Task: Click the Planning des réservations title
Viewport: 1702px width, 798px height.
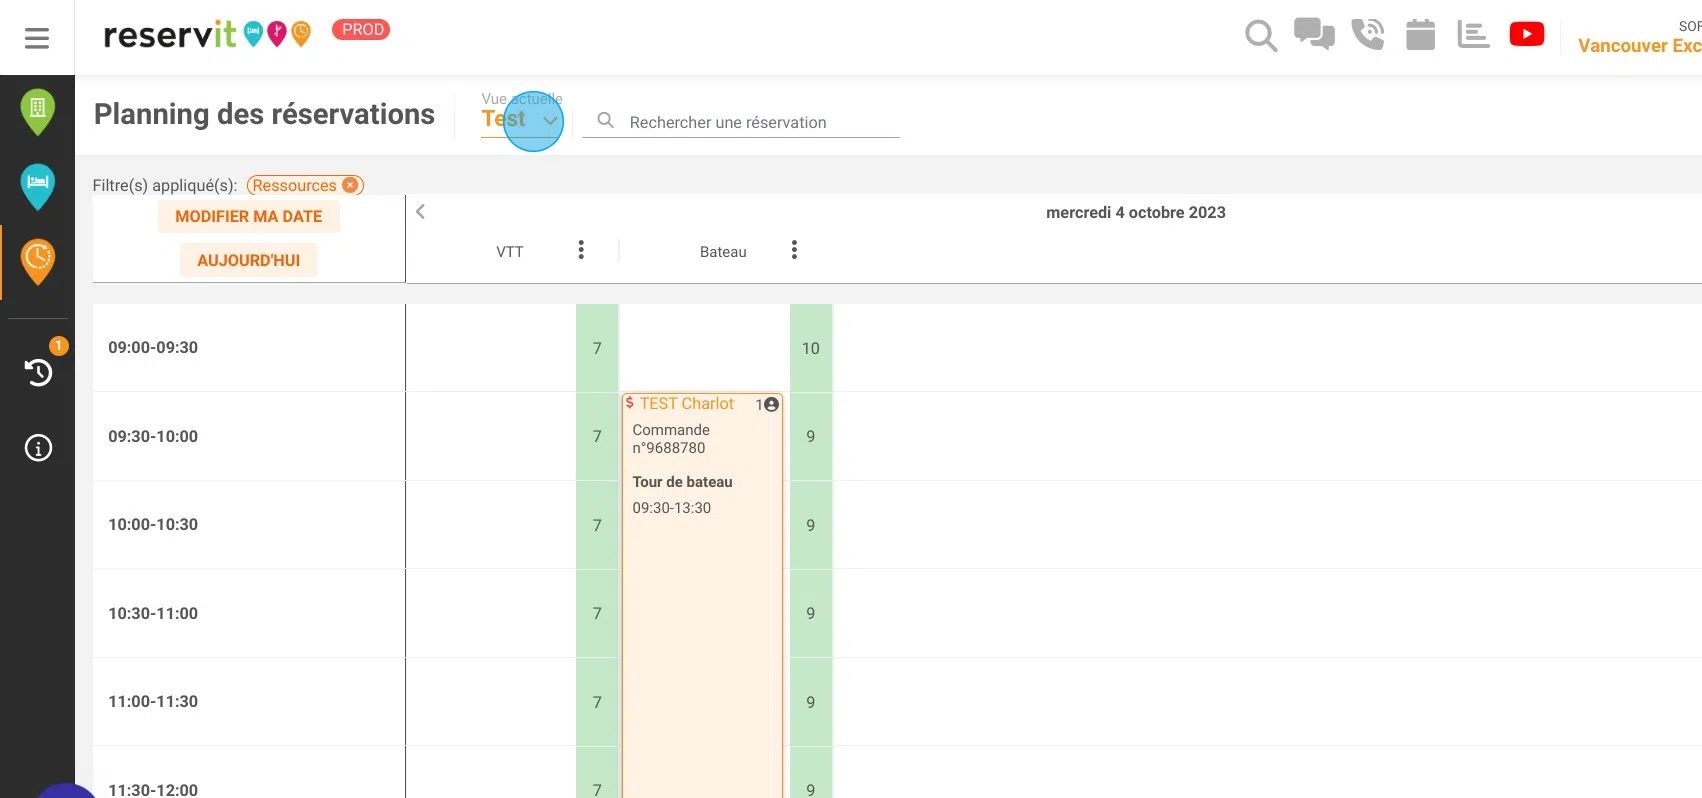Action: pos(264,114)
